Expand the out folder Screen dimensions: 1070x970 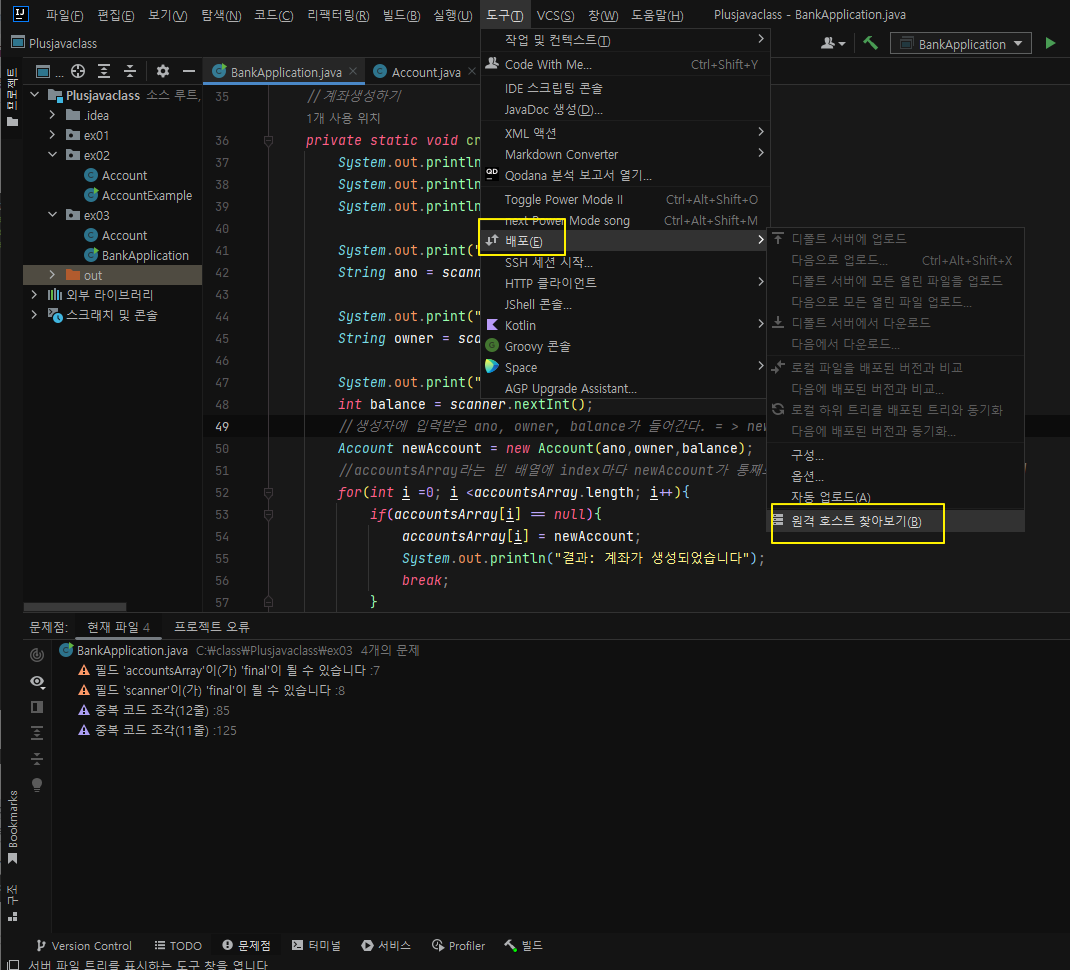click(x=53, y=275)
